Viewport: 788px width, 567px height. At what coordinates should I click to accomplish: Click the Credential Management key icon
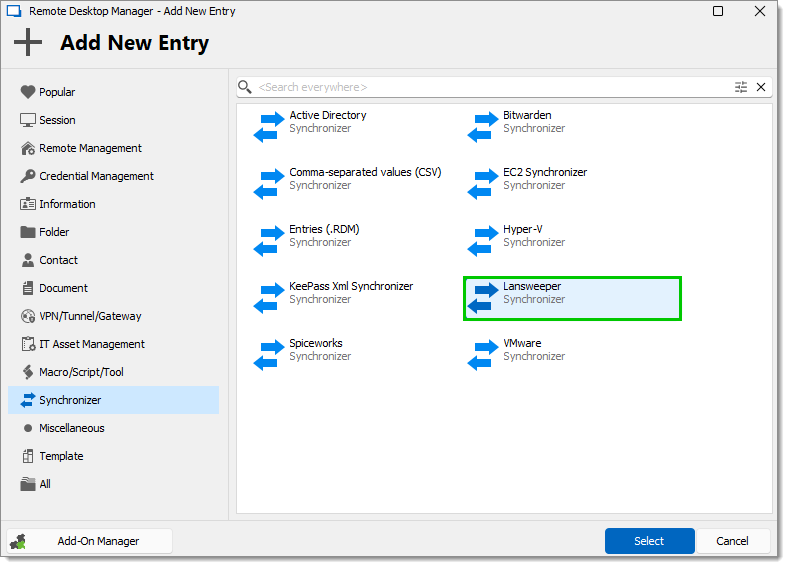pos(28,176)
